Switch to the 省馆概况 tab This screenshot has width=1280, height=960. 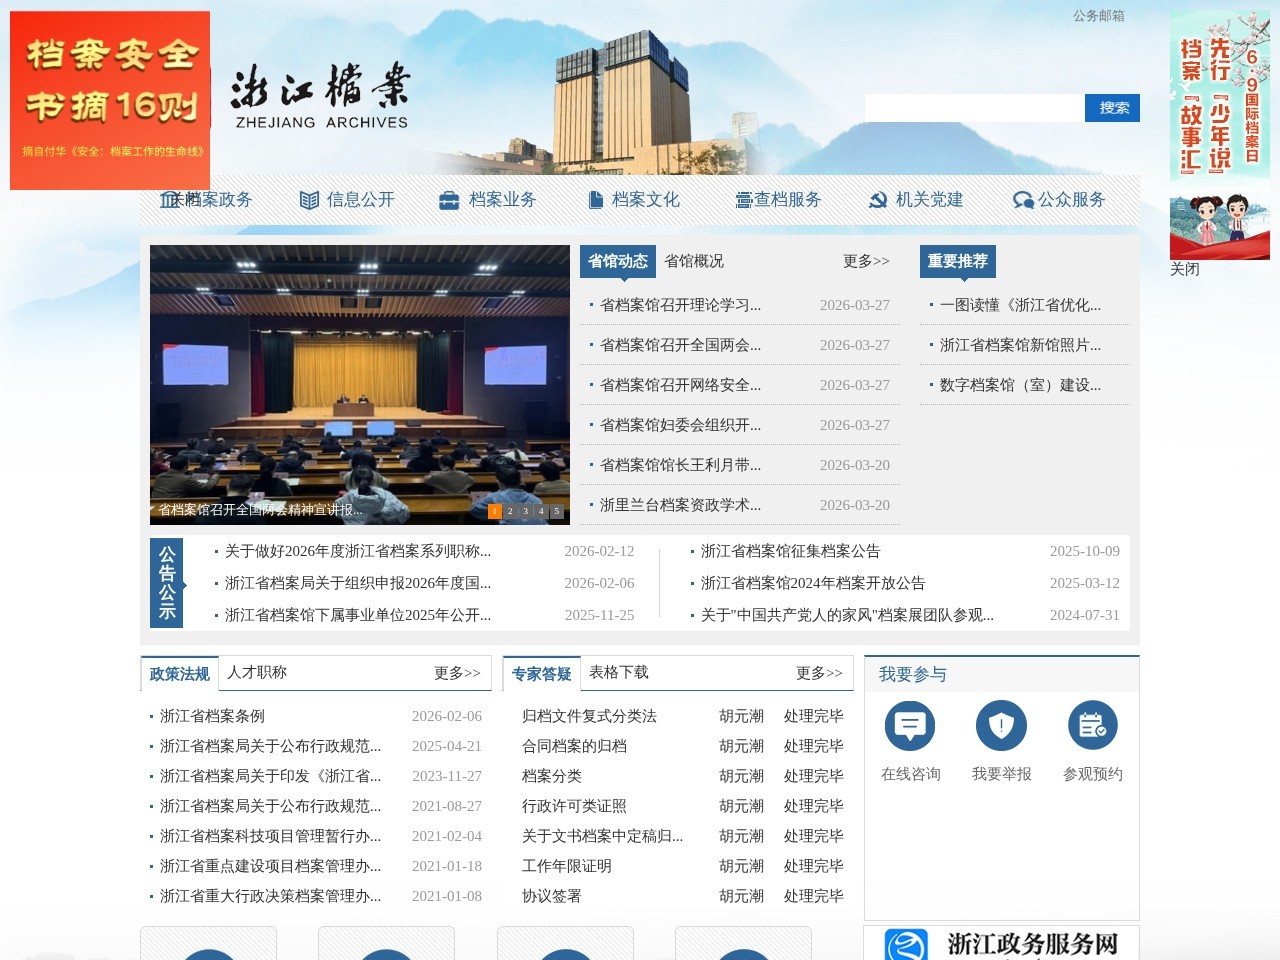coord(694,261)
